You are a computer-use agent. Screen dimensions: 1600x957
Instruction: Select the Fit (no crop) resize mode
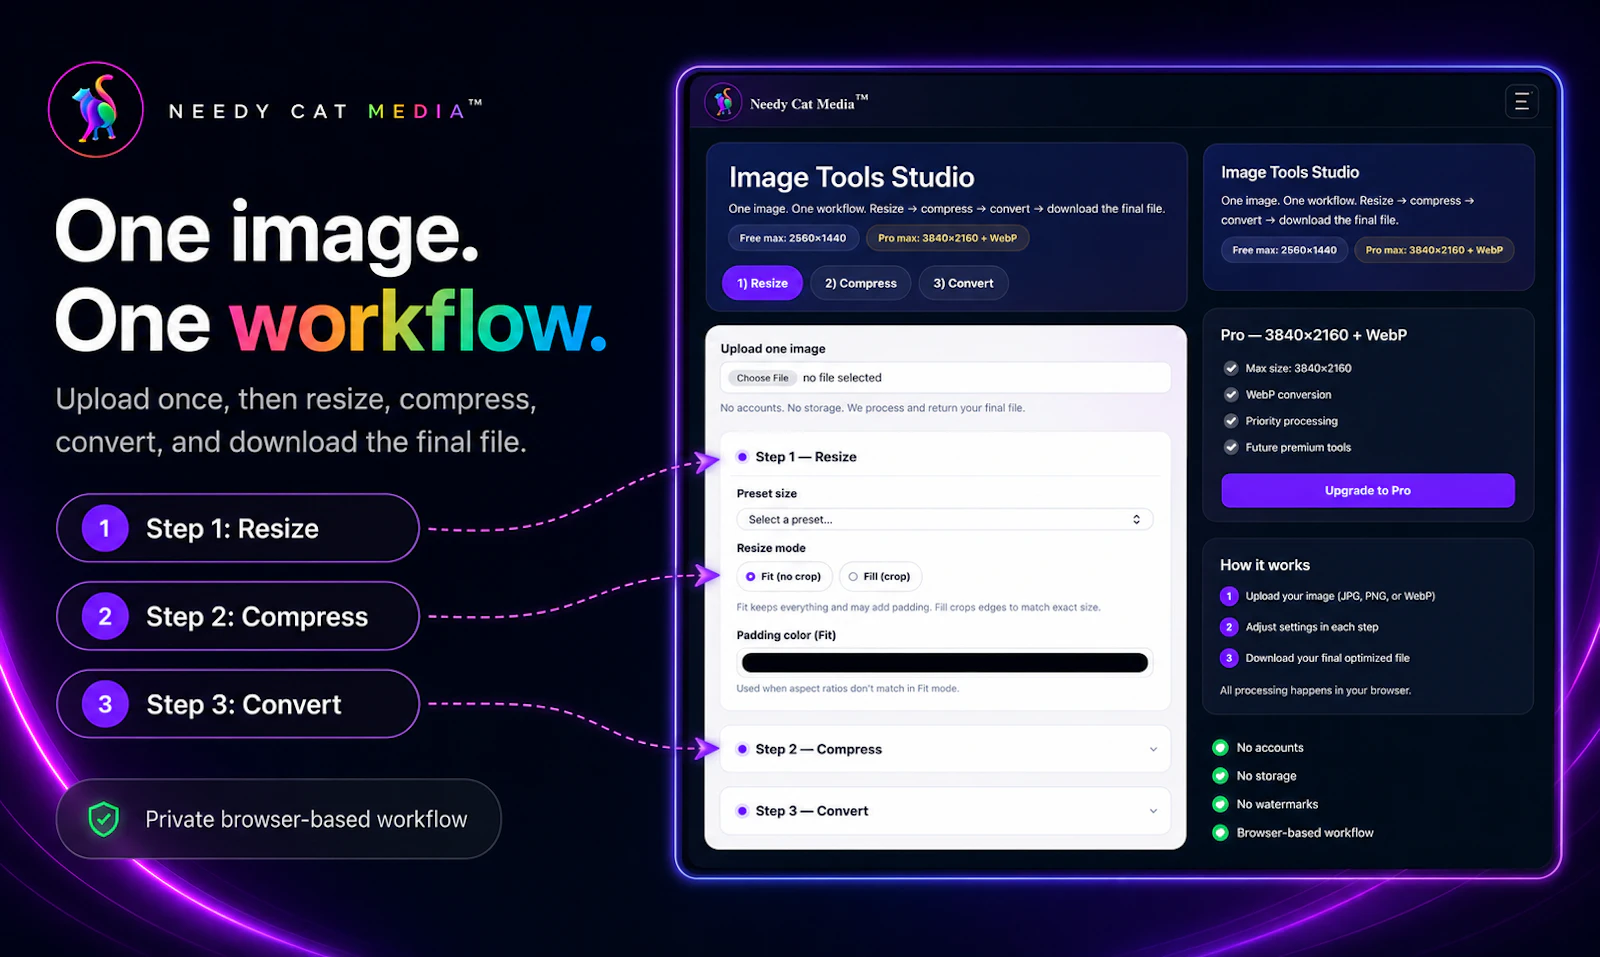click(x=784, y=576)
